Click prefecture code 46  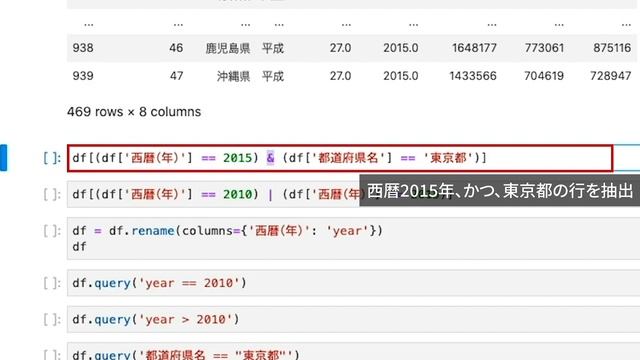pos(176,48)
